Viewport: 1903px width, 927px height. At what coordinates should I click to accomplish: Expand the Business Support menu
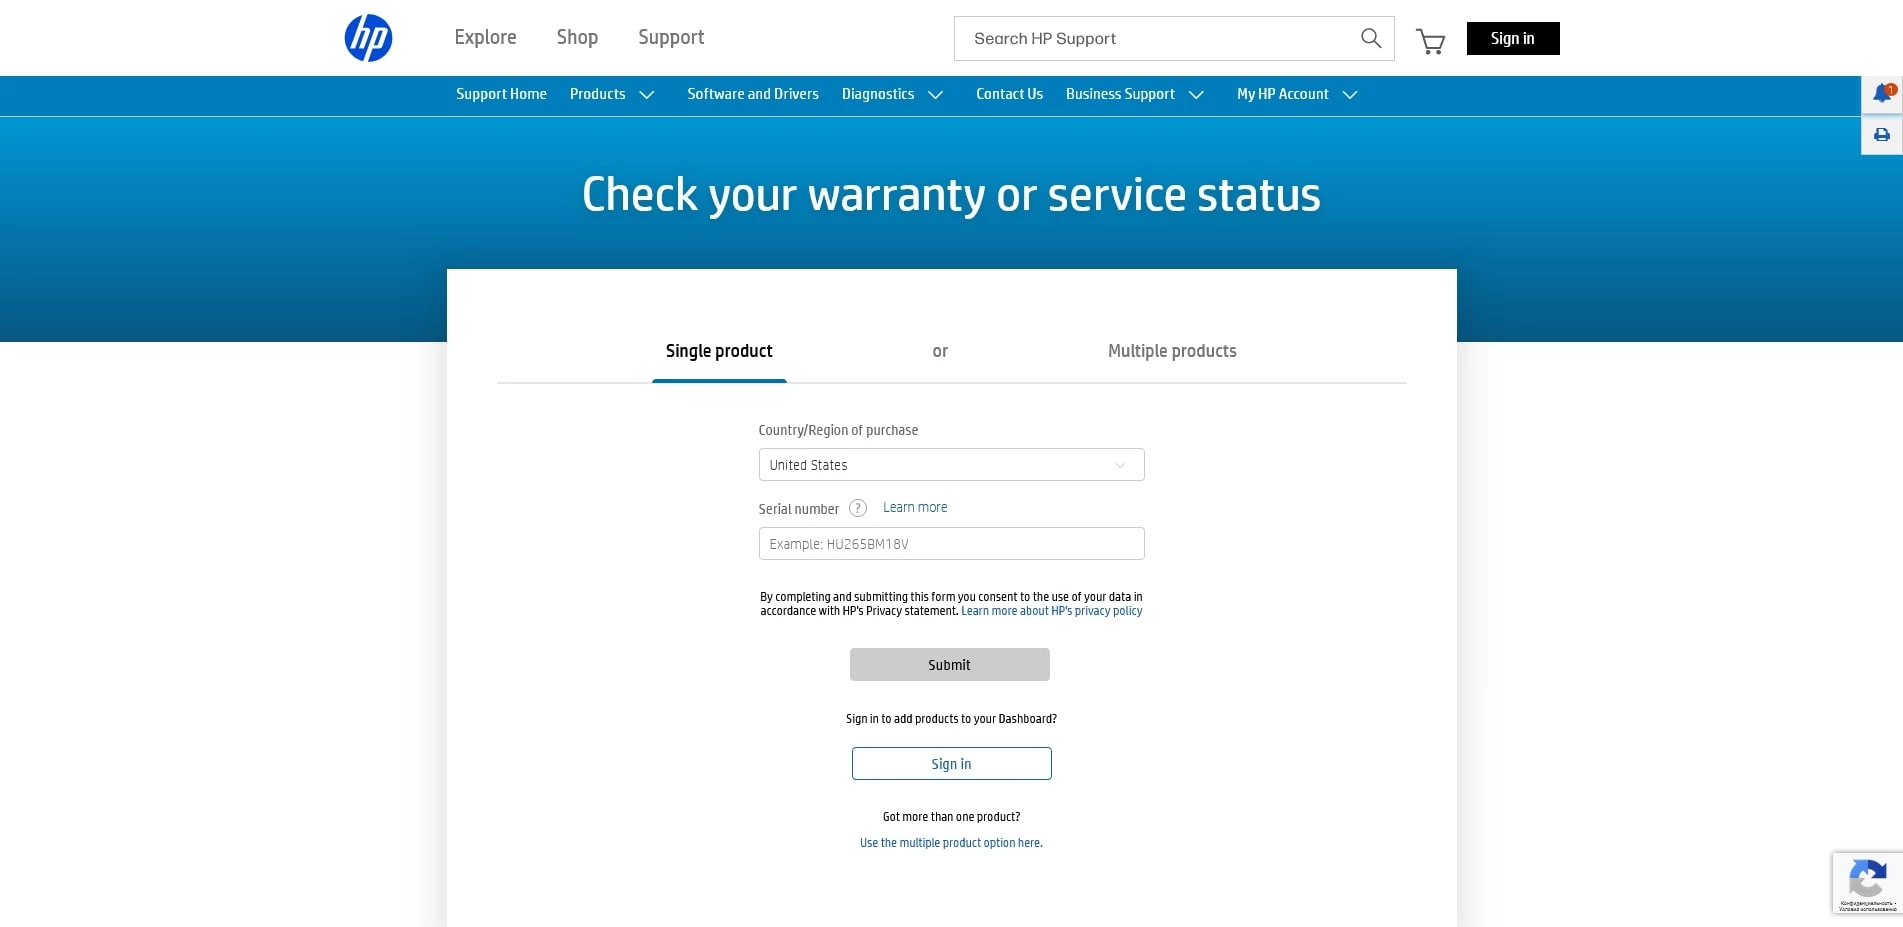(x=1134, y=94)
